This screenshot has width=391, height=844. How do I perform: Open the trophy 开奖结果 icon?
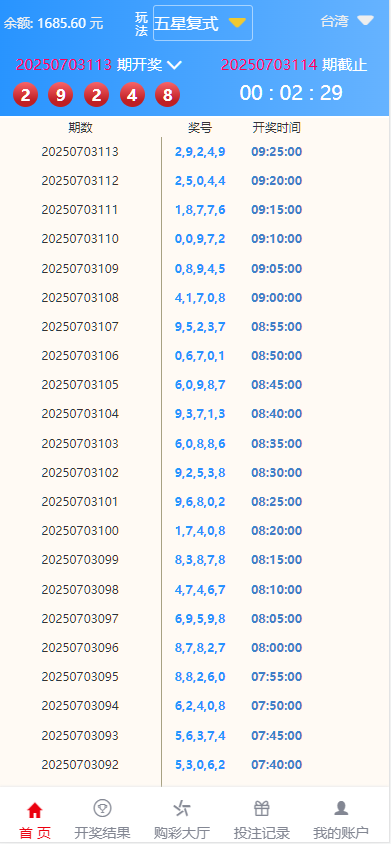coord(102,808)
